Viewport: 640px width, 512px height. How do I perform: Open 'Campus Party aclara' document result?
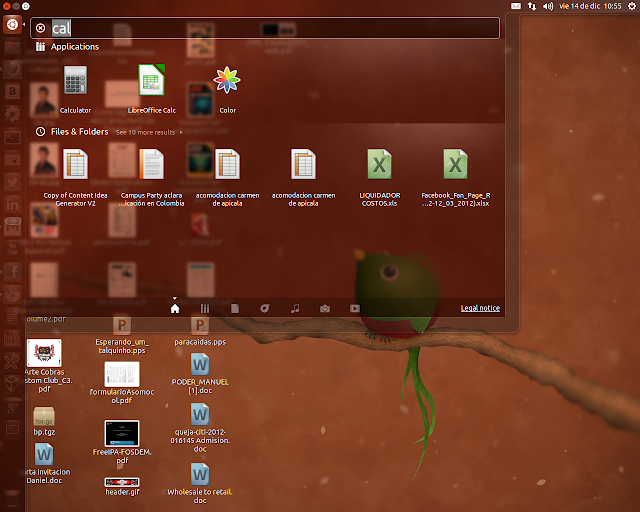151,178
